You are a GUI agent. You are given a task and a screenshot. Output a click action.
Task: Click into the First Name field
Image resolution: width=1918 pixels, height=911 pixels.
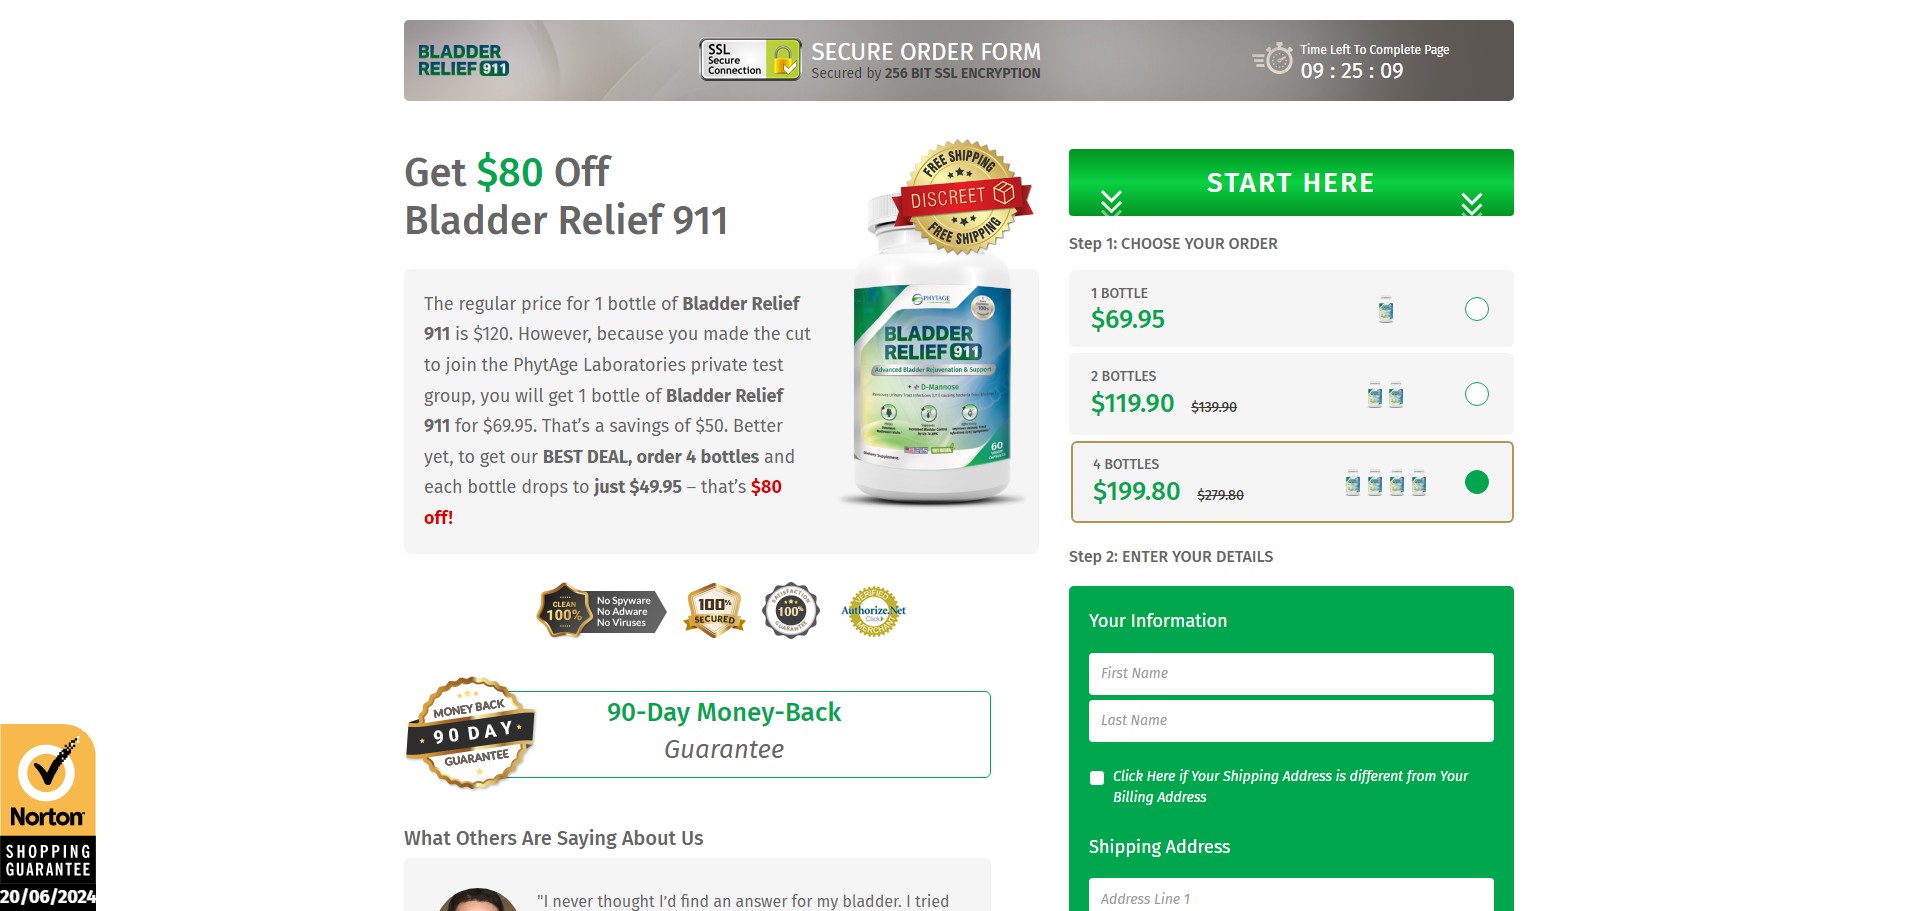[1291, 674]
